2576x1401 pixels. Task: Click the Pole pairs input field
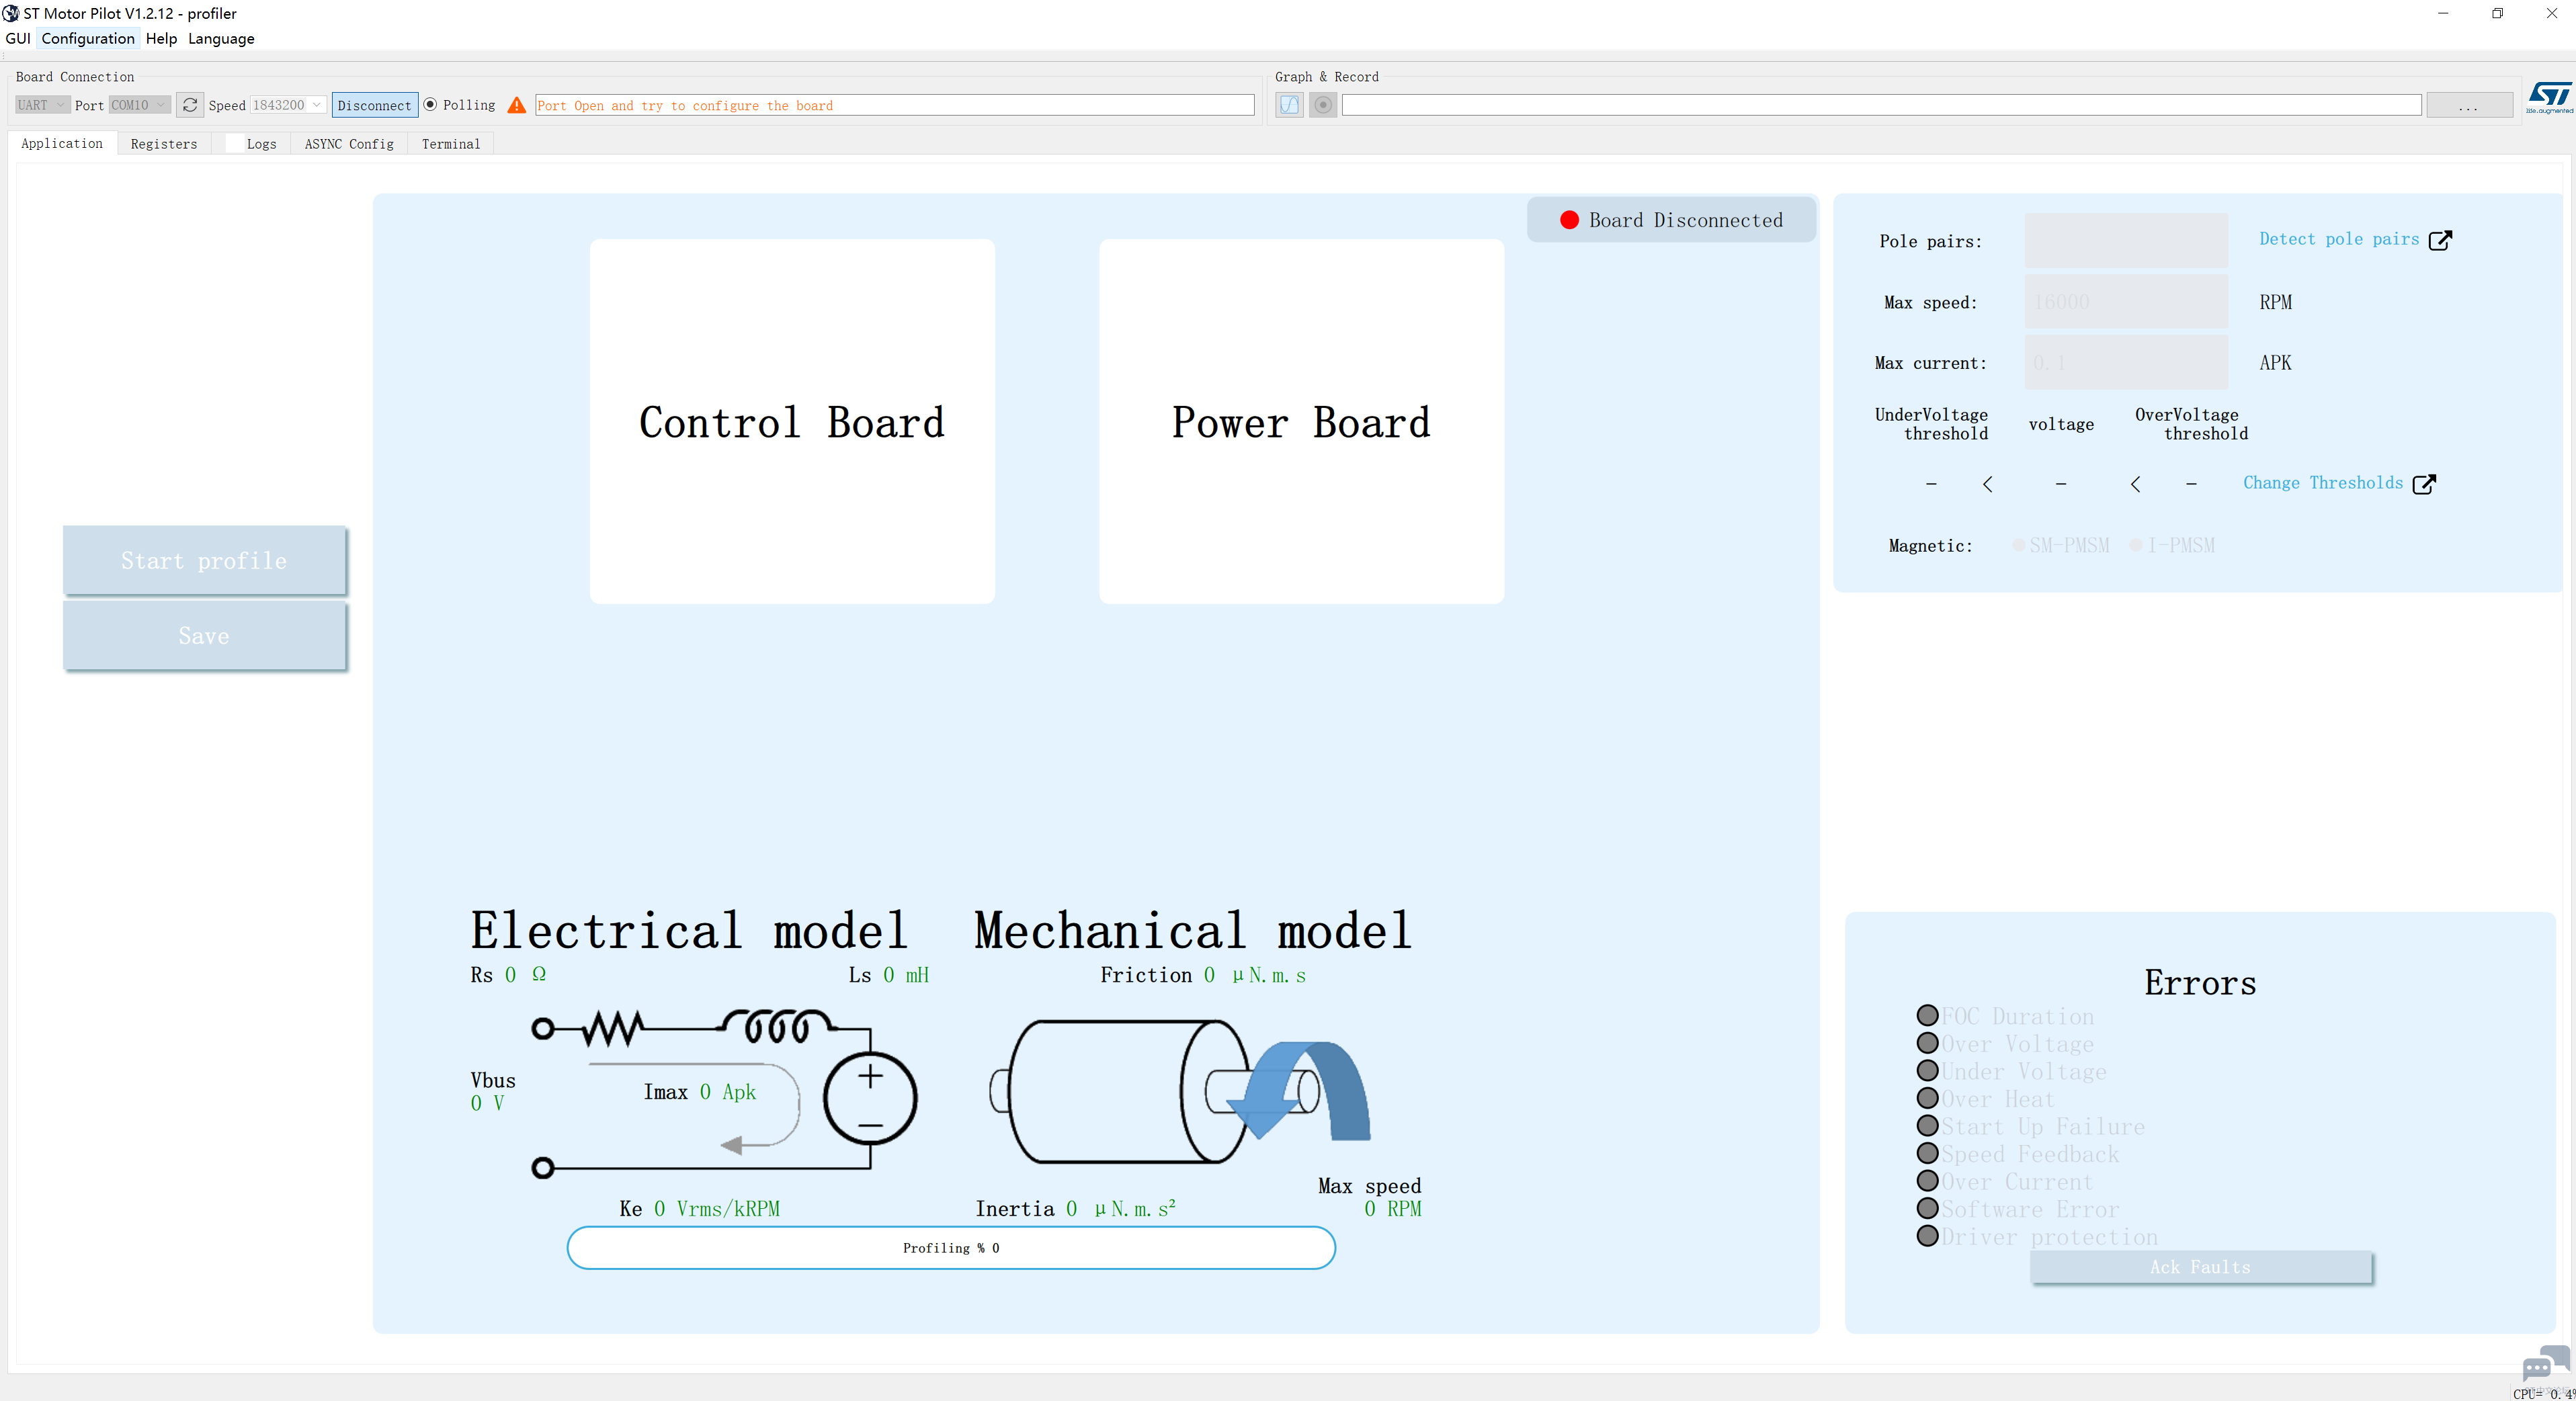pos(2126,240)
